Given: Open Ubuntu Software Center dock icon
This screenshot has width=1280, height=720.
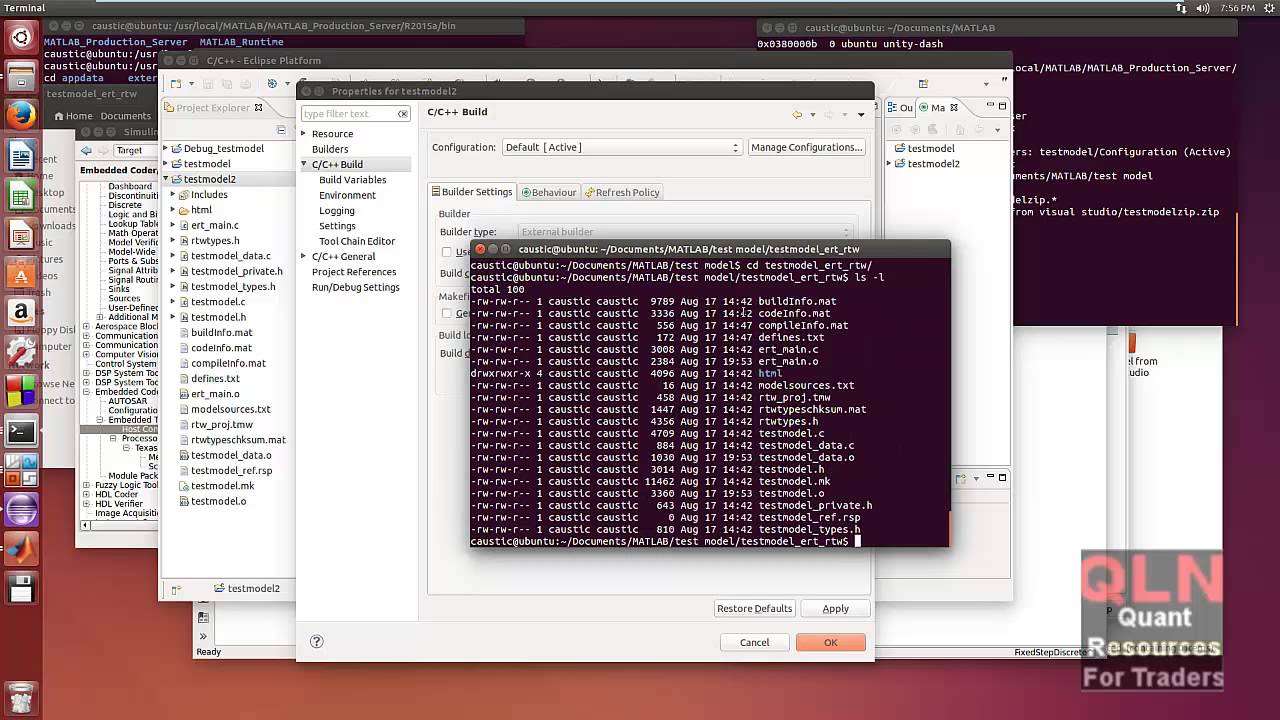Looking at the screenshot, I should 21,274.
